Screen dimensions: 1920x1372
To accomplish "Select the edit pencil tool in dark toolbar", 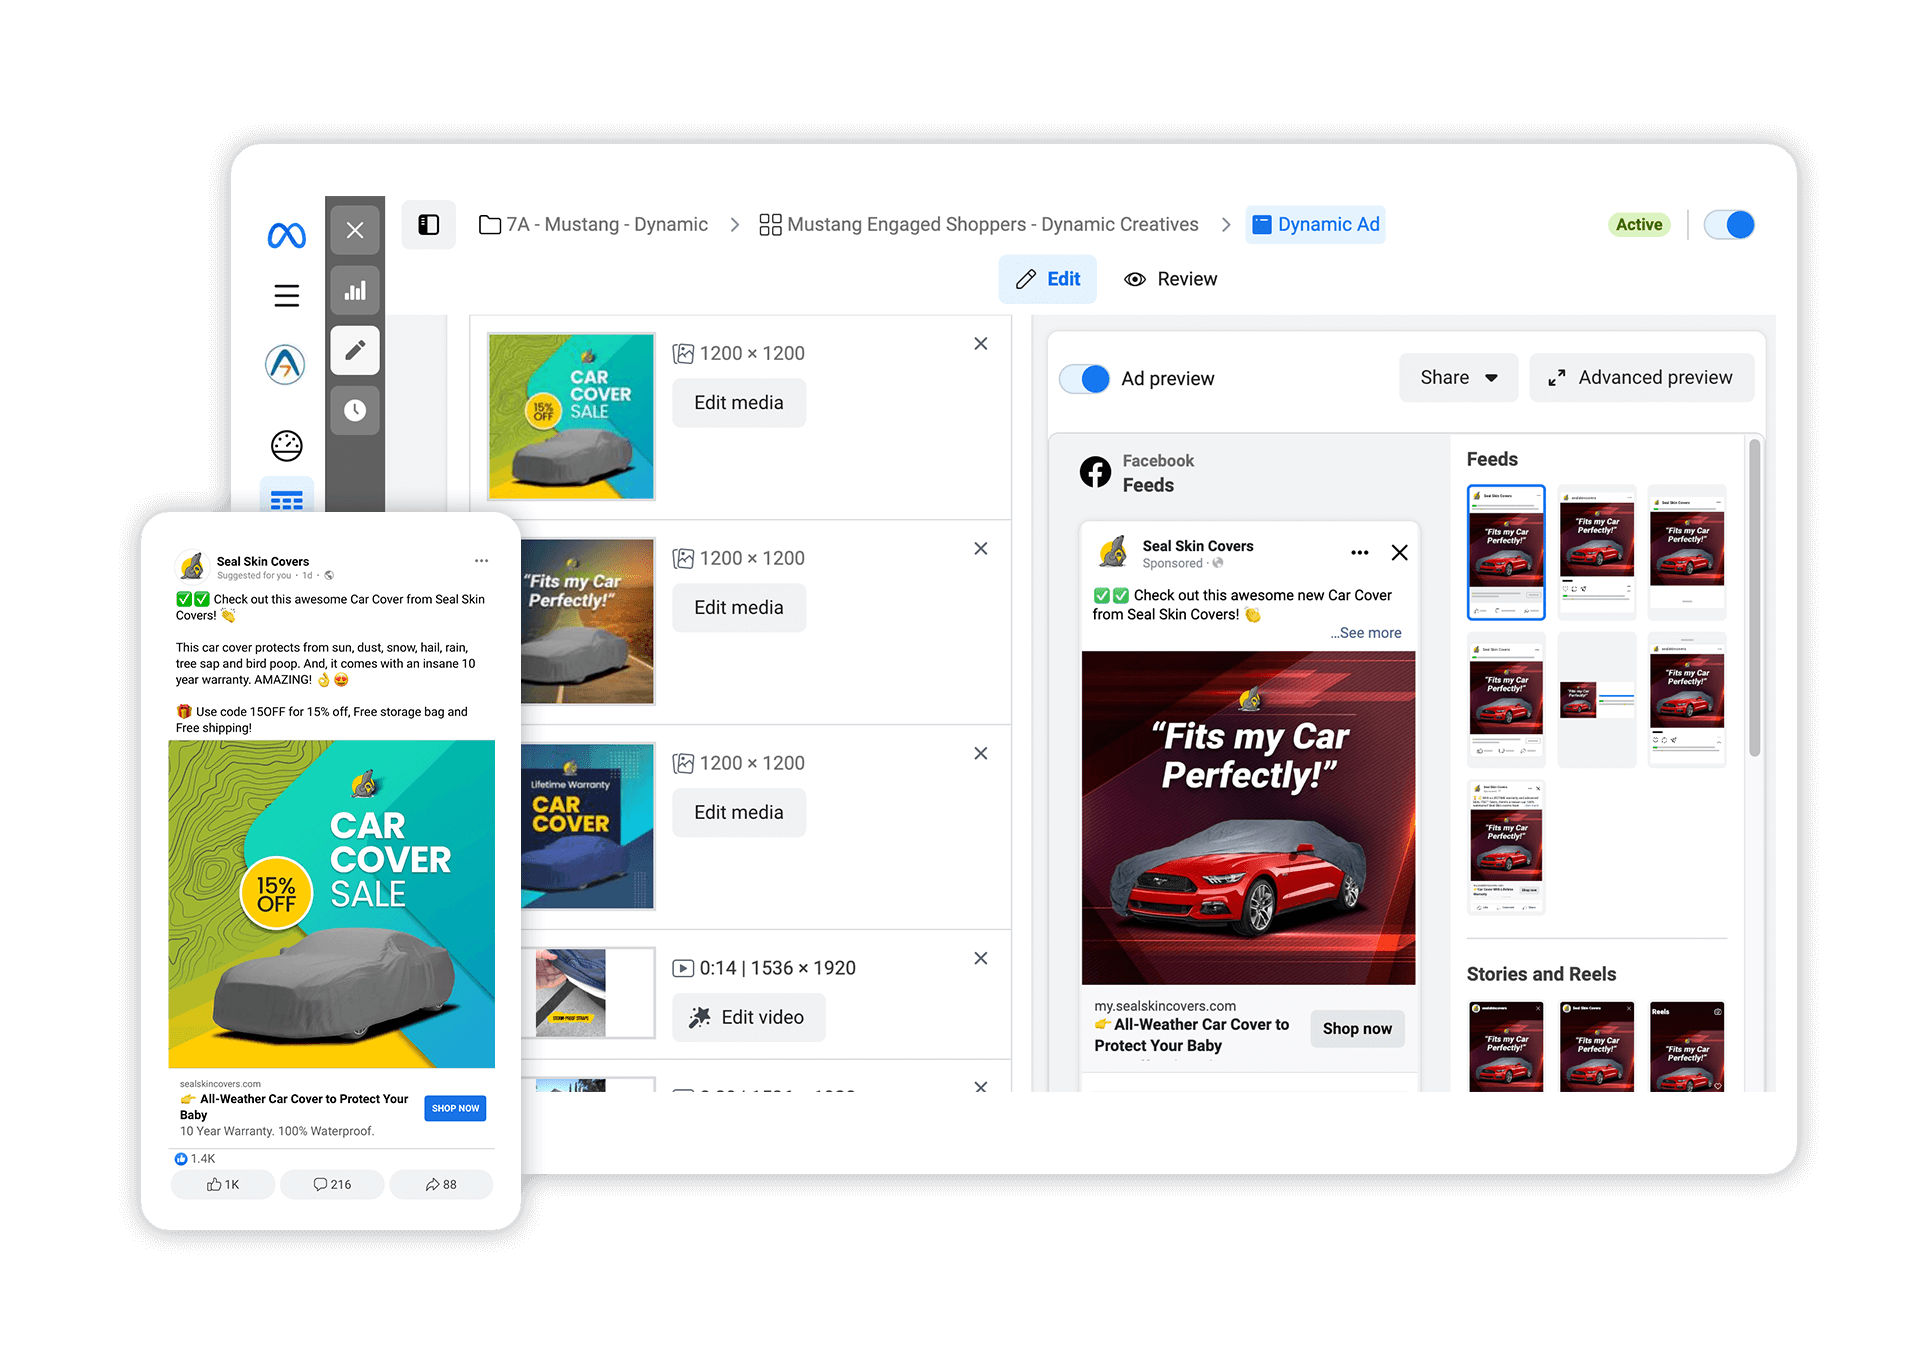I will (355, 350).
